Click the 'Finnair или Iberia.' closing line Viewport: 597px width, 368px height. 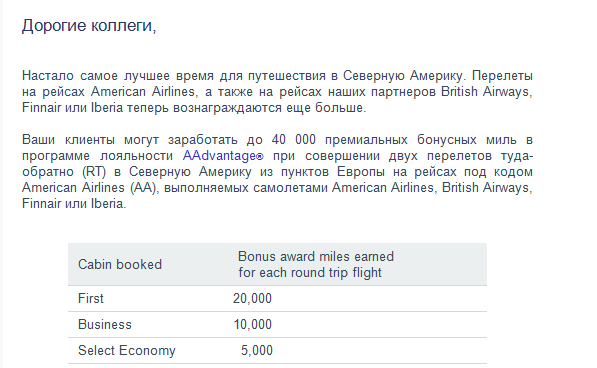(74, 204)
